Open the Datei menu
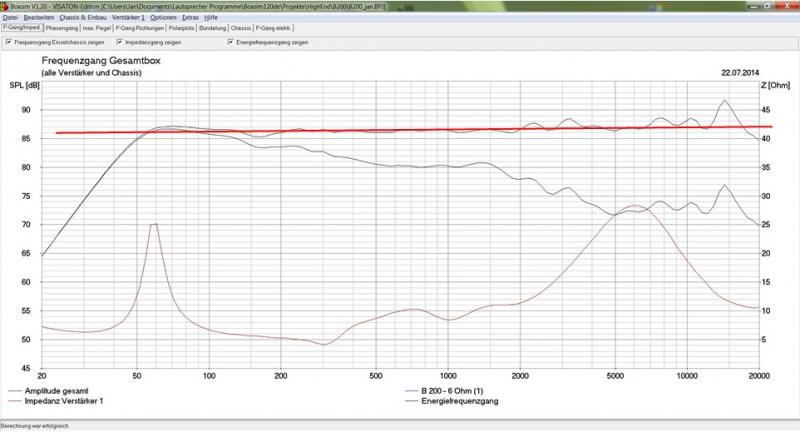Image resolution: width=800 pixels, height=432 pixels. (x=10, y=17)
